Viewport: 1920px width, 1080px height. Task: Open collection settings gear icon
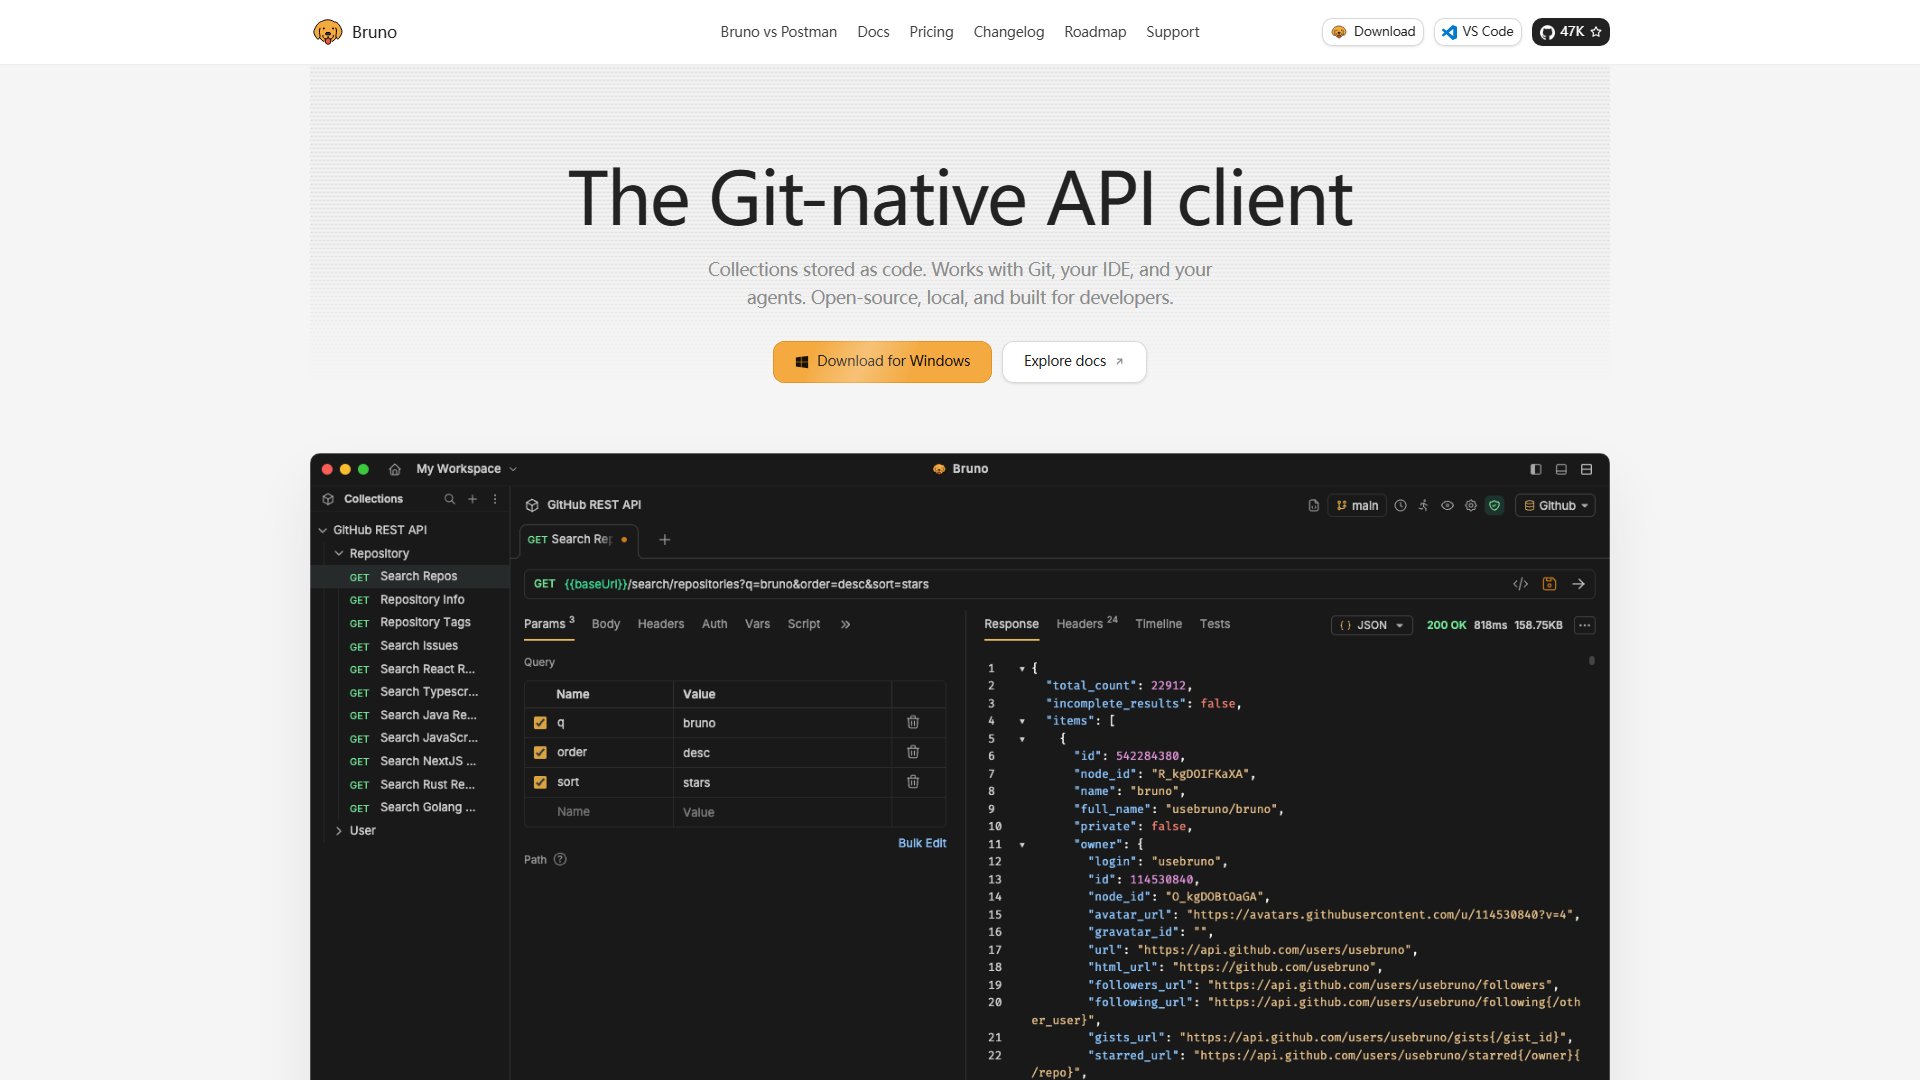pyautogui.click(x=1471, y=506)
